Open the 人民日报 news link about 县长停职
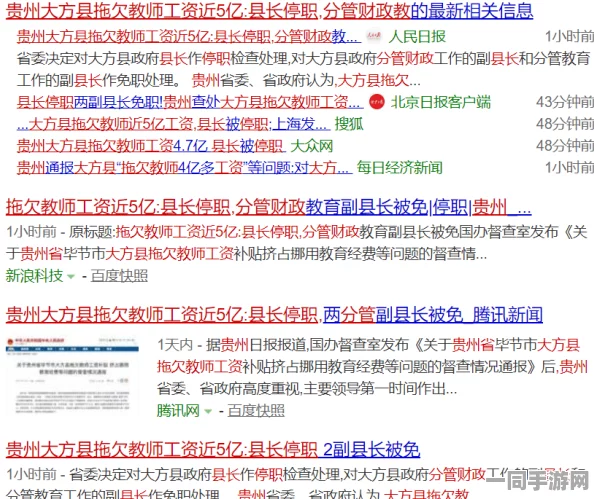 tap(189, 37)
